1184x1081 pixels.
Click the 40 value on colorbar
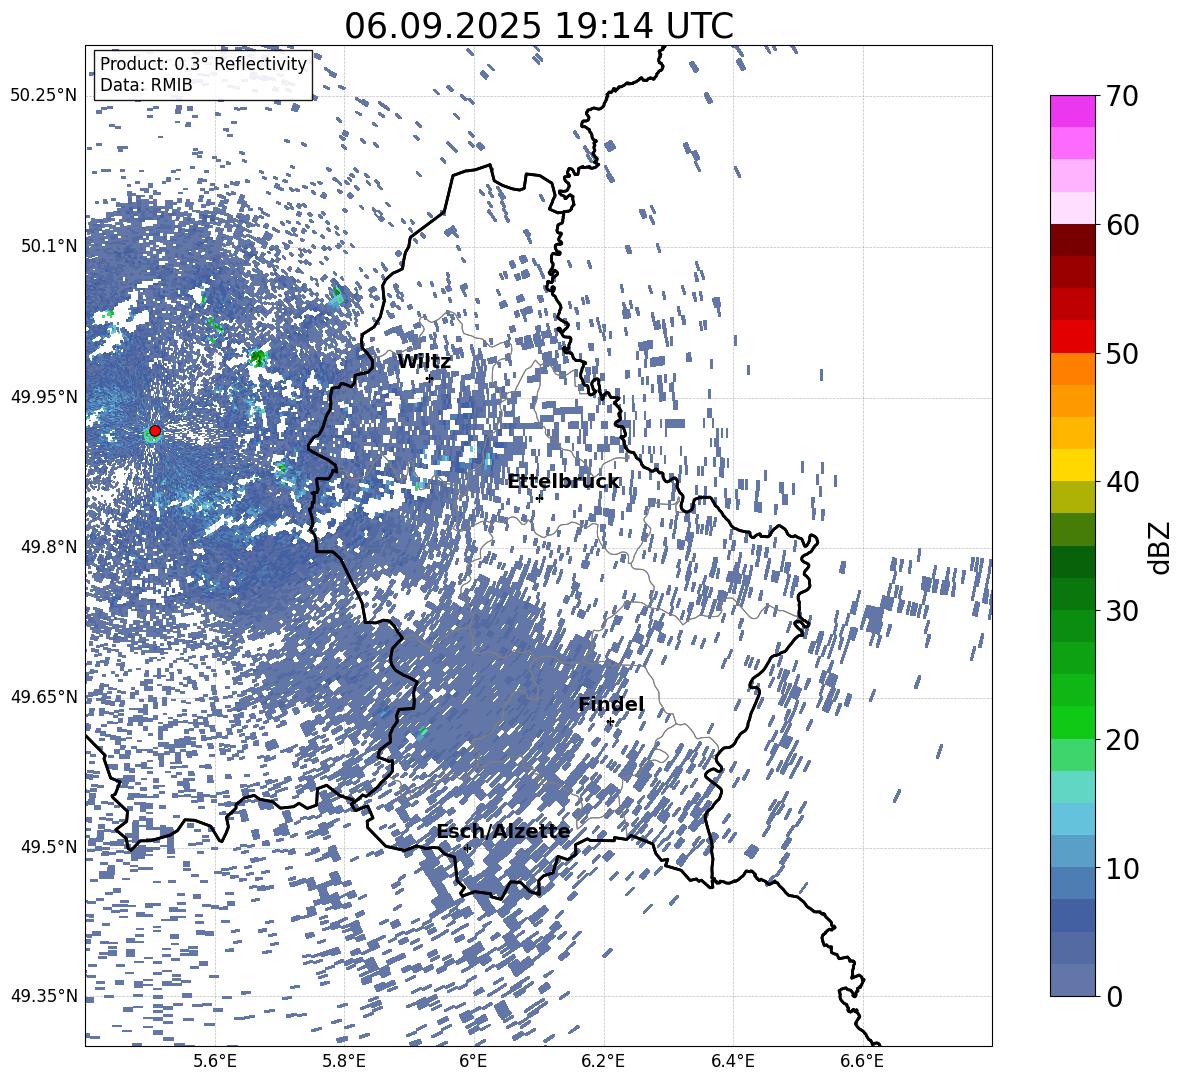(1122, 482)
